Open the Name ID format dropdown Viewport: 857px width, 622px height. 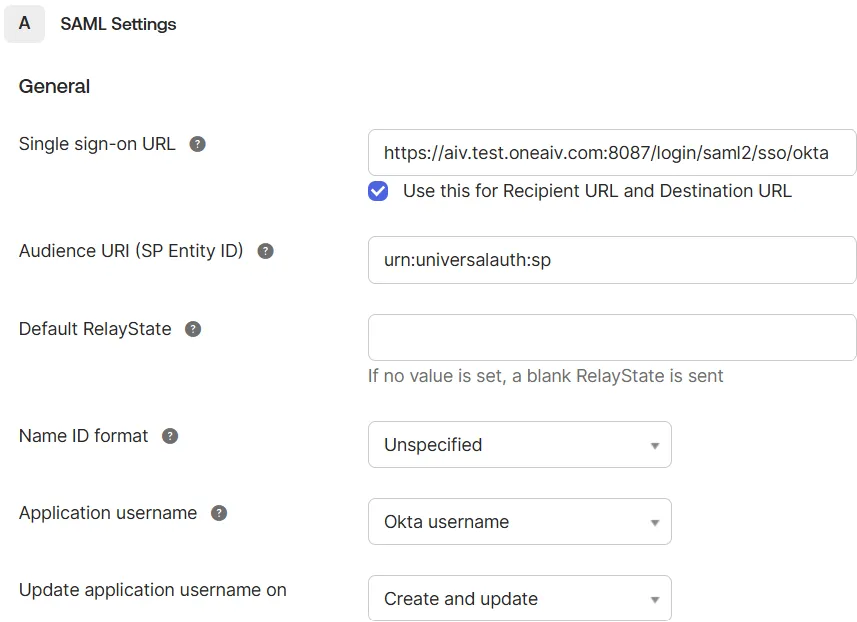click(520, 444)
